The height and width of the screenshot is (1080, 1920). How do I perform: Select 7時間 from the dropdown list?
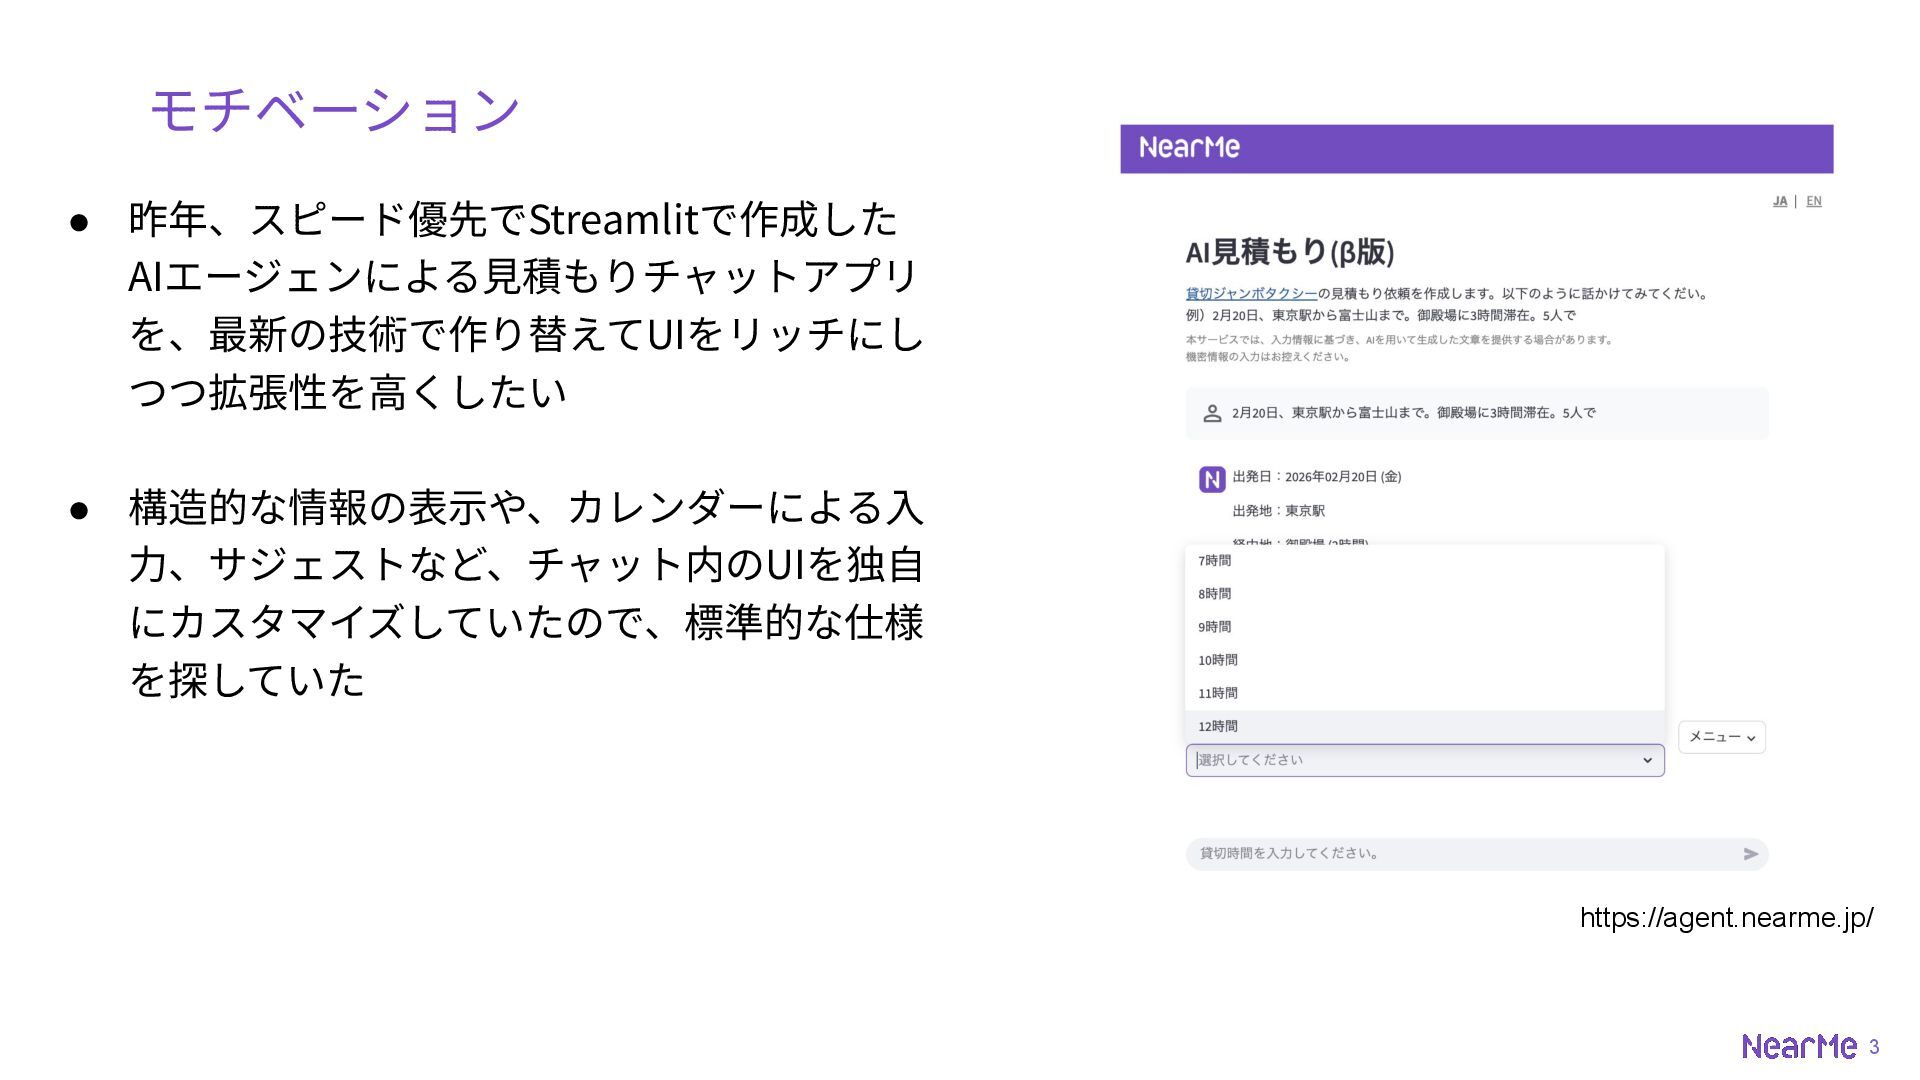coord(1215,561)
